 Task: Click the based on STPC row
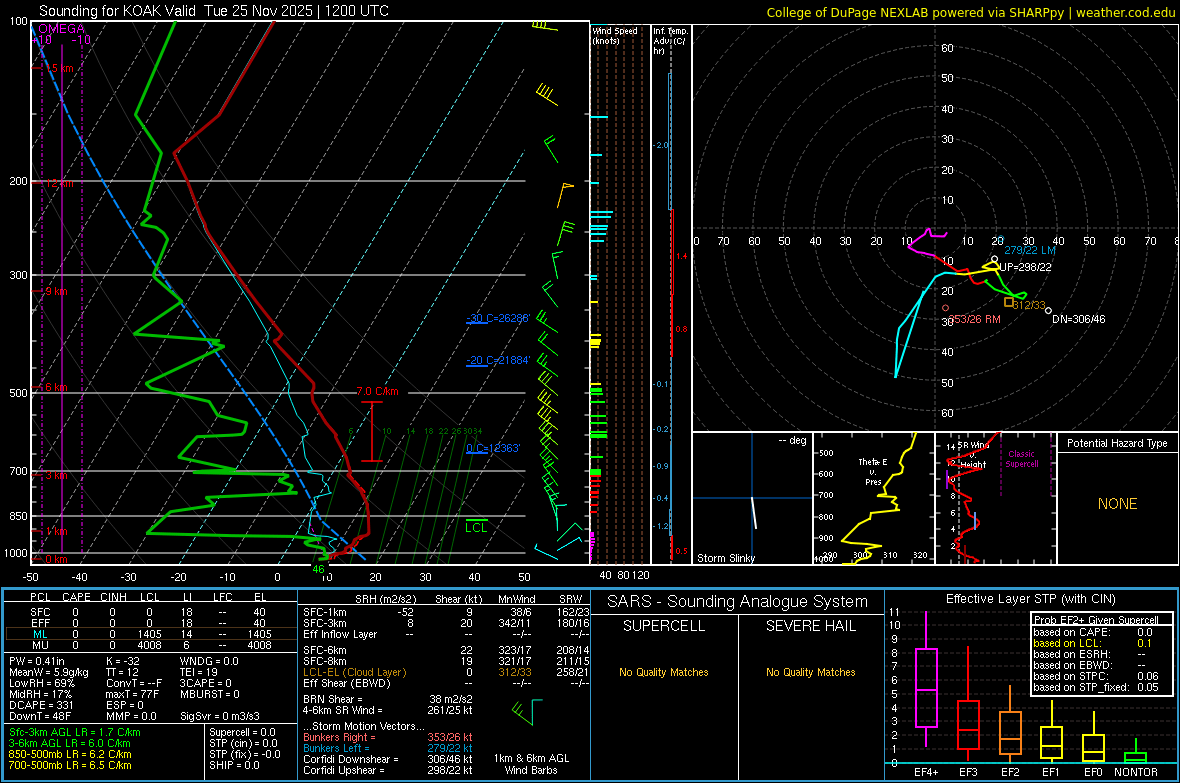pyautogui.click(x=1096, y=676)
